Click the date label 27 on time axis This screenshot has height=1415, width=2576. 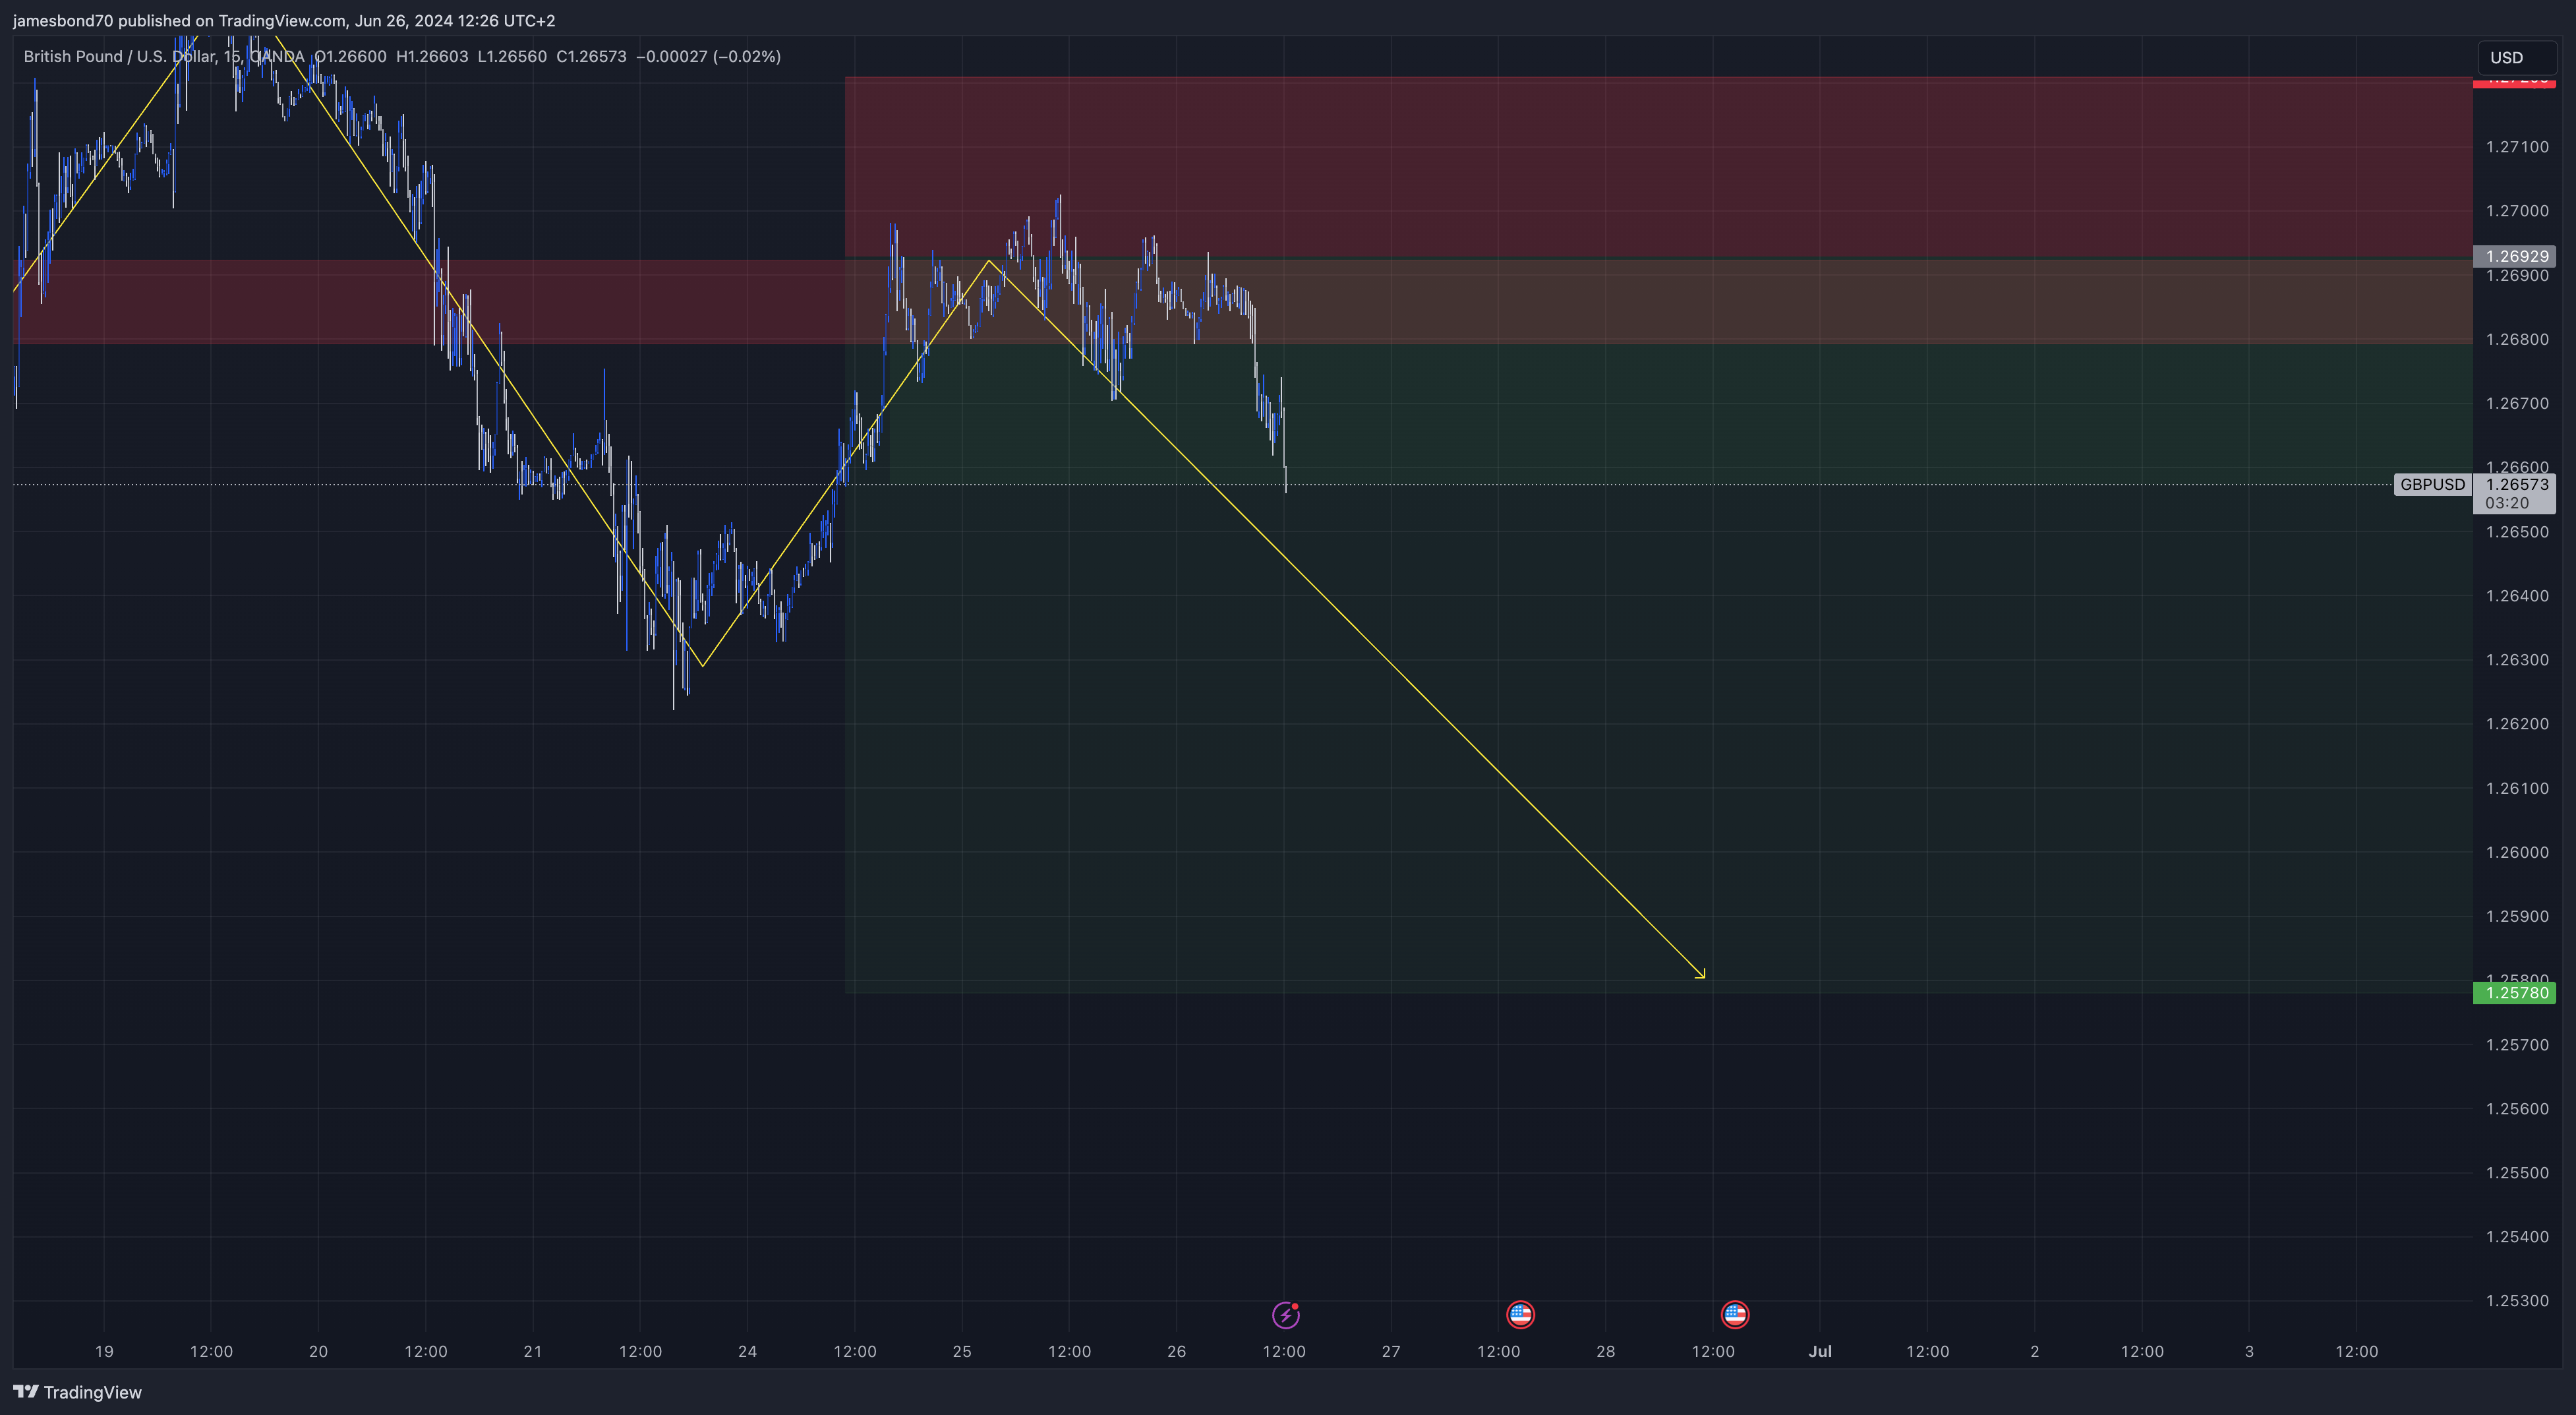coord(1391,1351)
